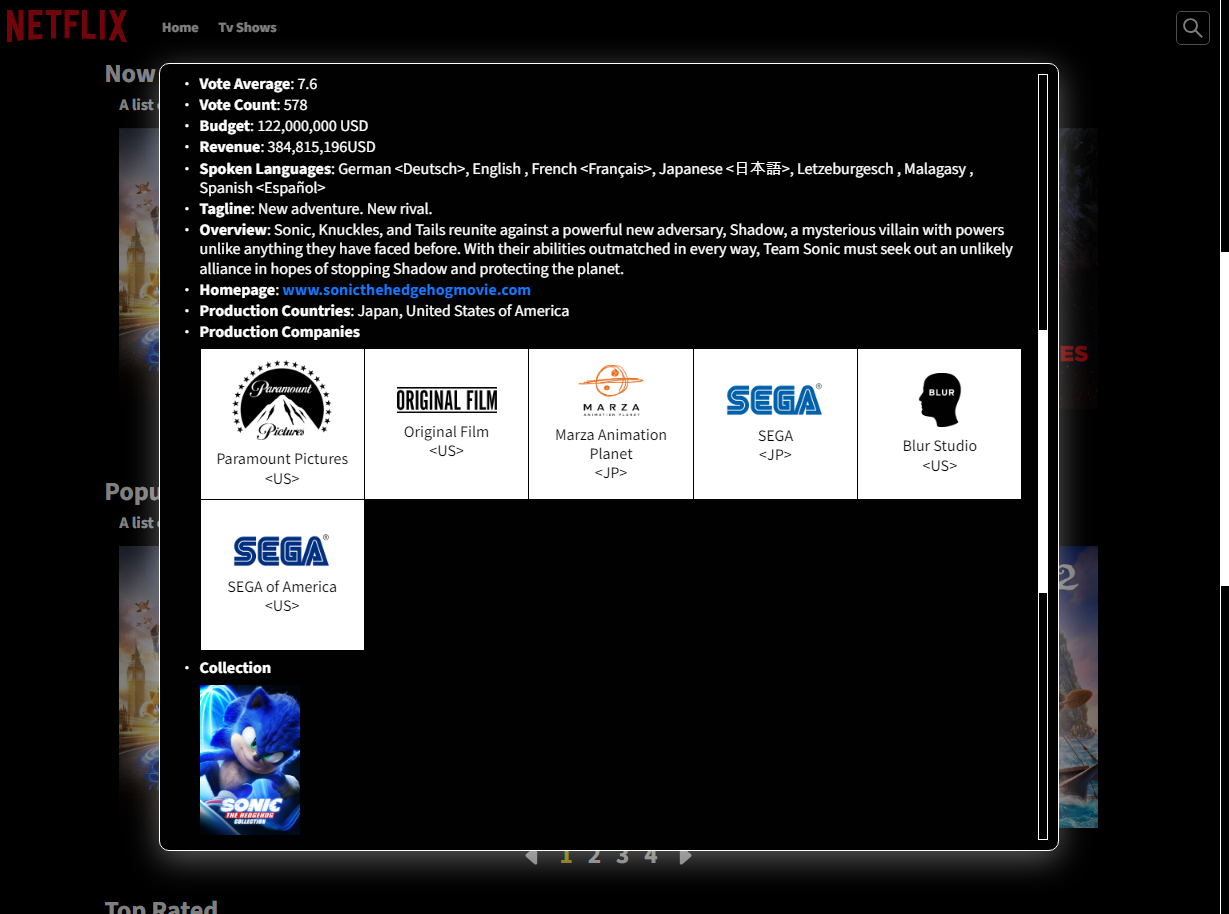Go to the previous page arrow

coord(531,857)
